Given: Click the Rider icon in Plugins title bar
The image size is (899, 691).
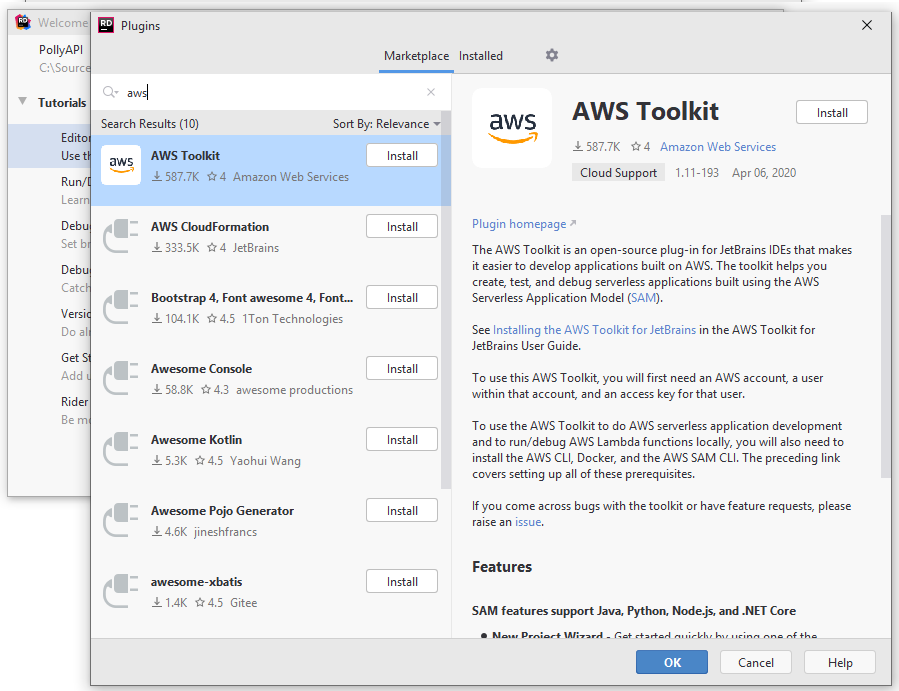Looking at the screenshot, I should (x=106, y=25).
